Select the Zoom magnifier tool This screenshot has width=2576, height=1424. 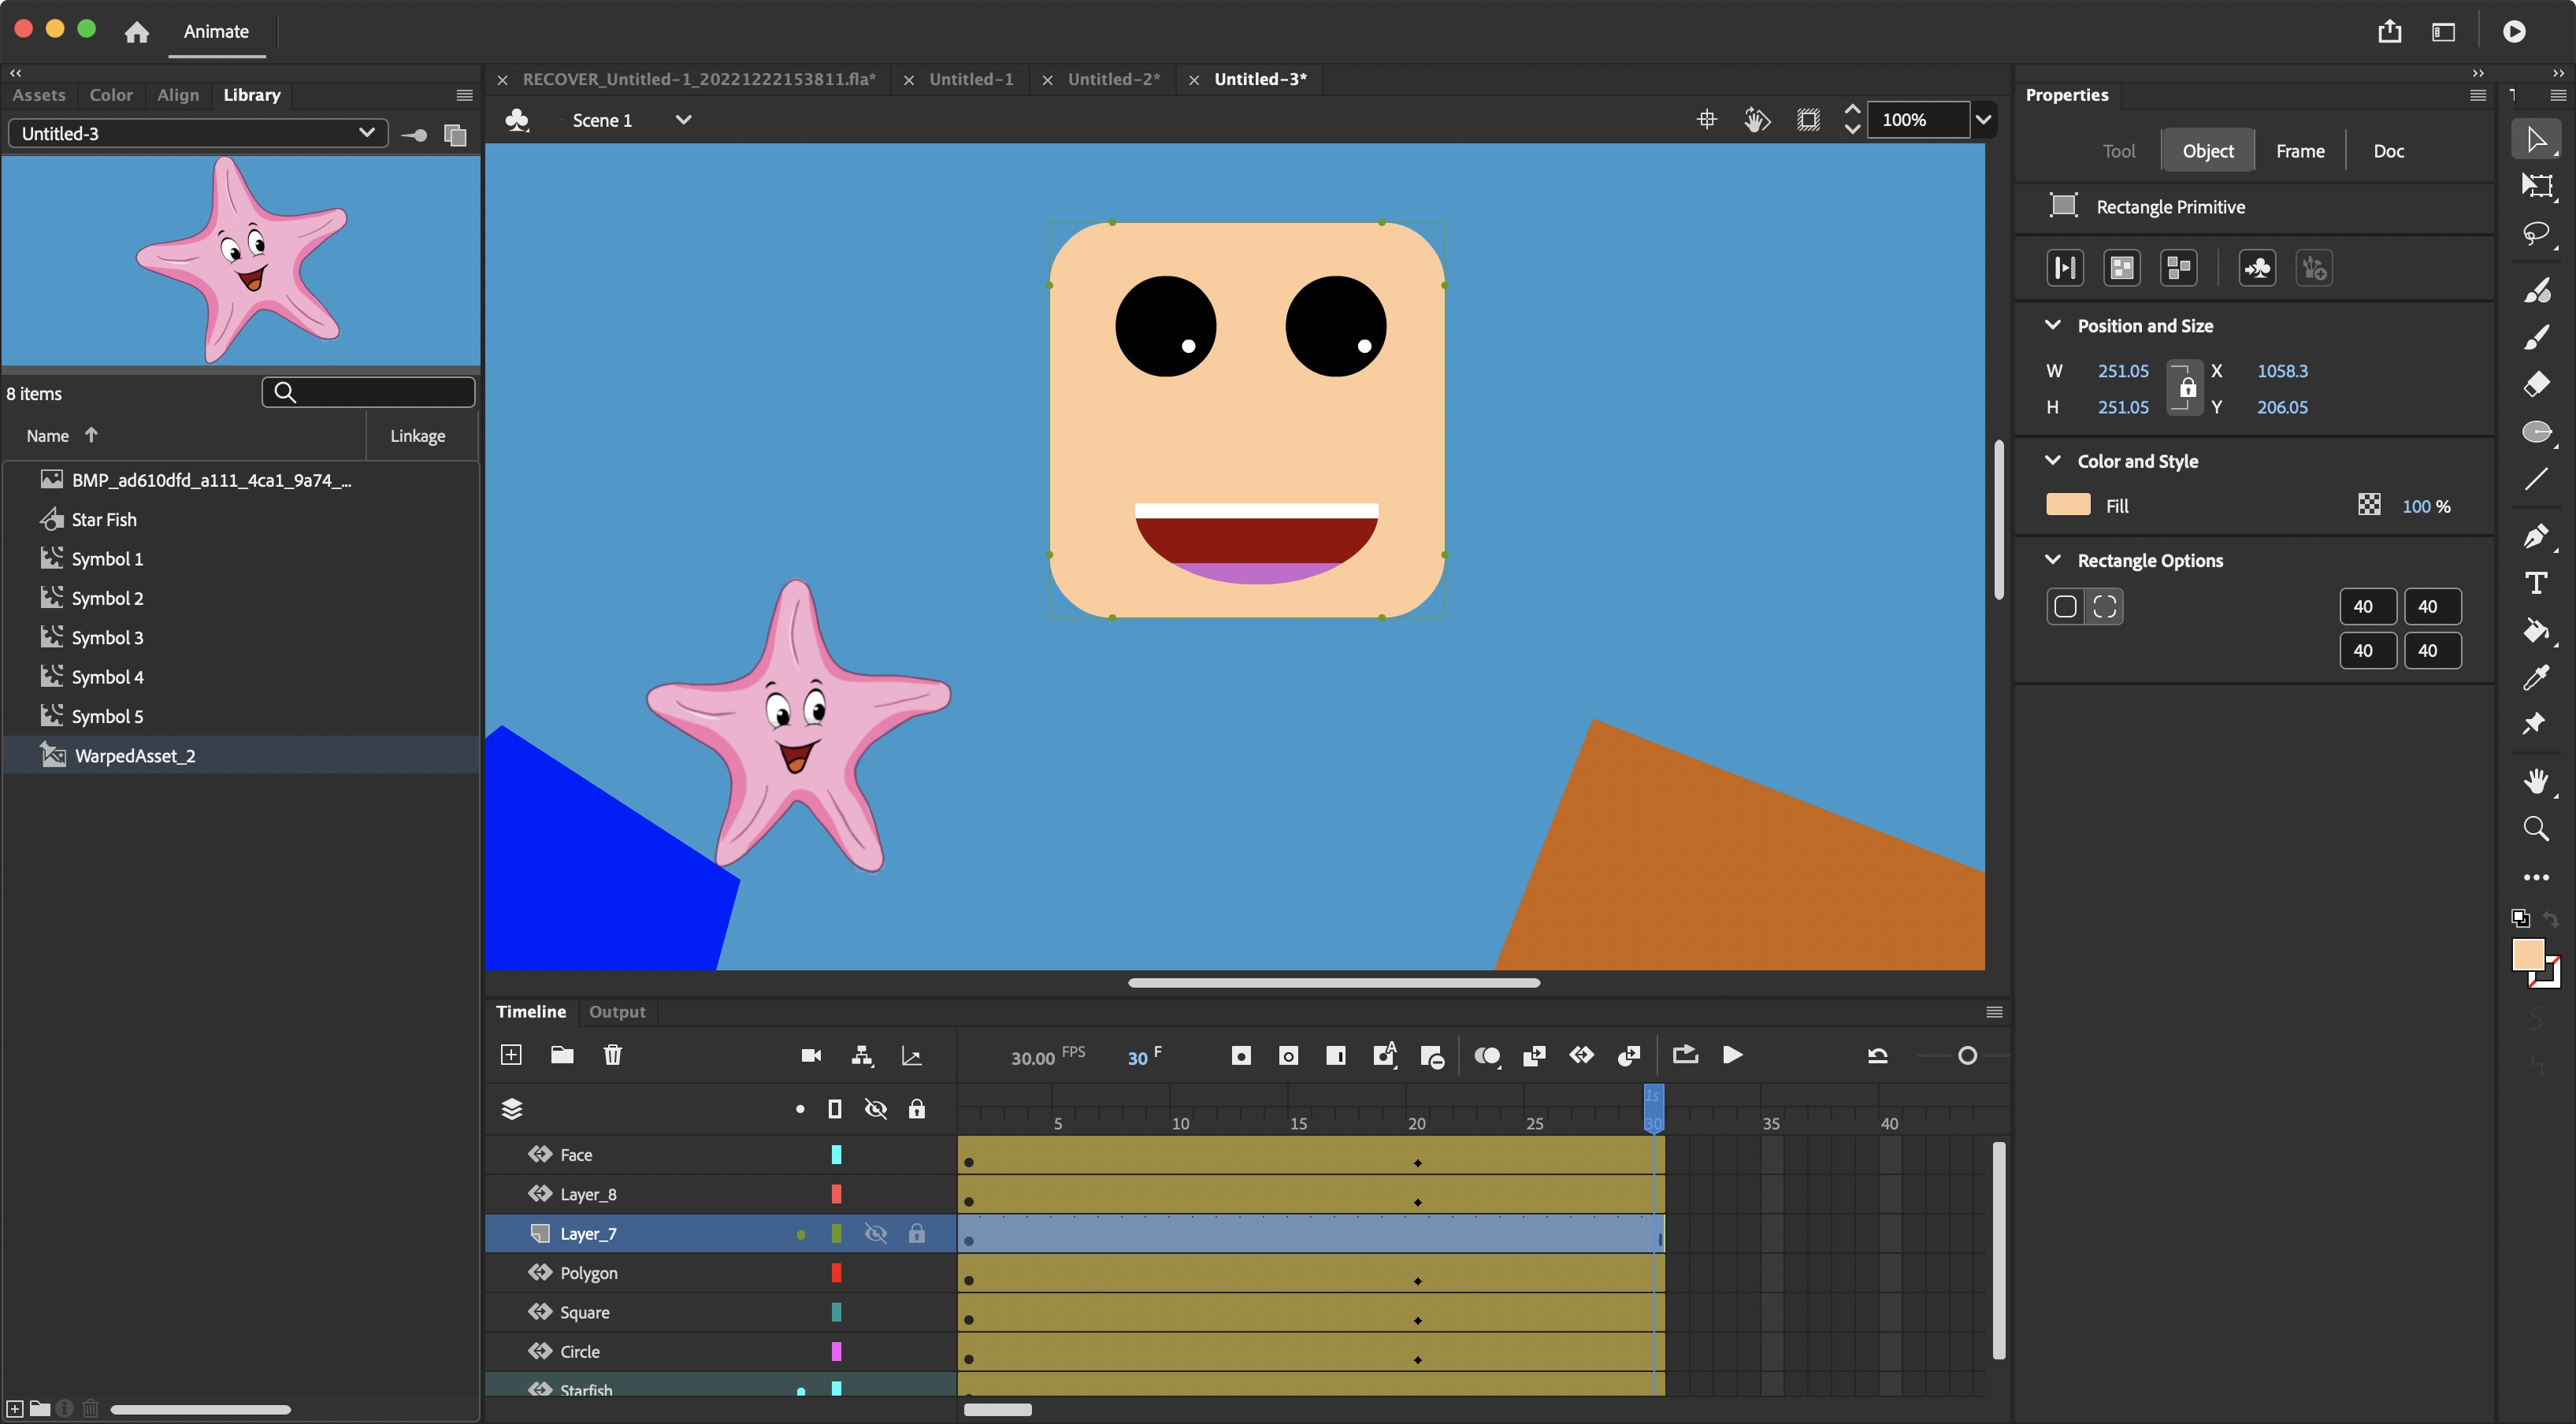click(x=2535, y=828)
